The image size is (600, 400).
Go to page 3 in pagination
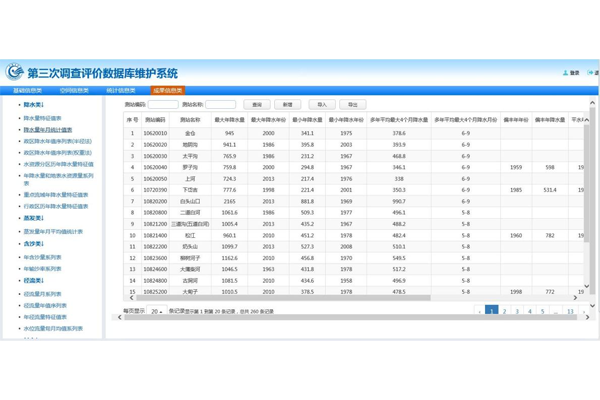coord(517,312)
